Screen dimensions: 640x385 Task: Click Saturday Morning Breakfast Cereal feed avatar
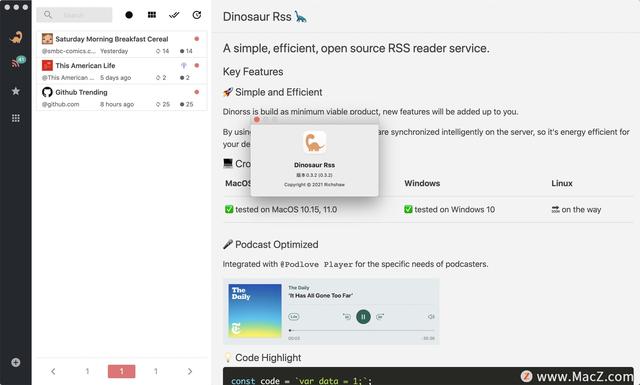pos(47,39)
